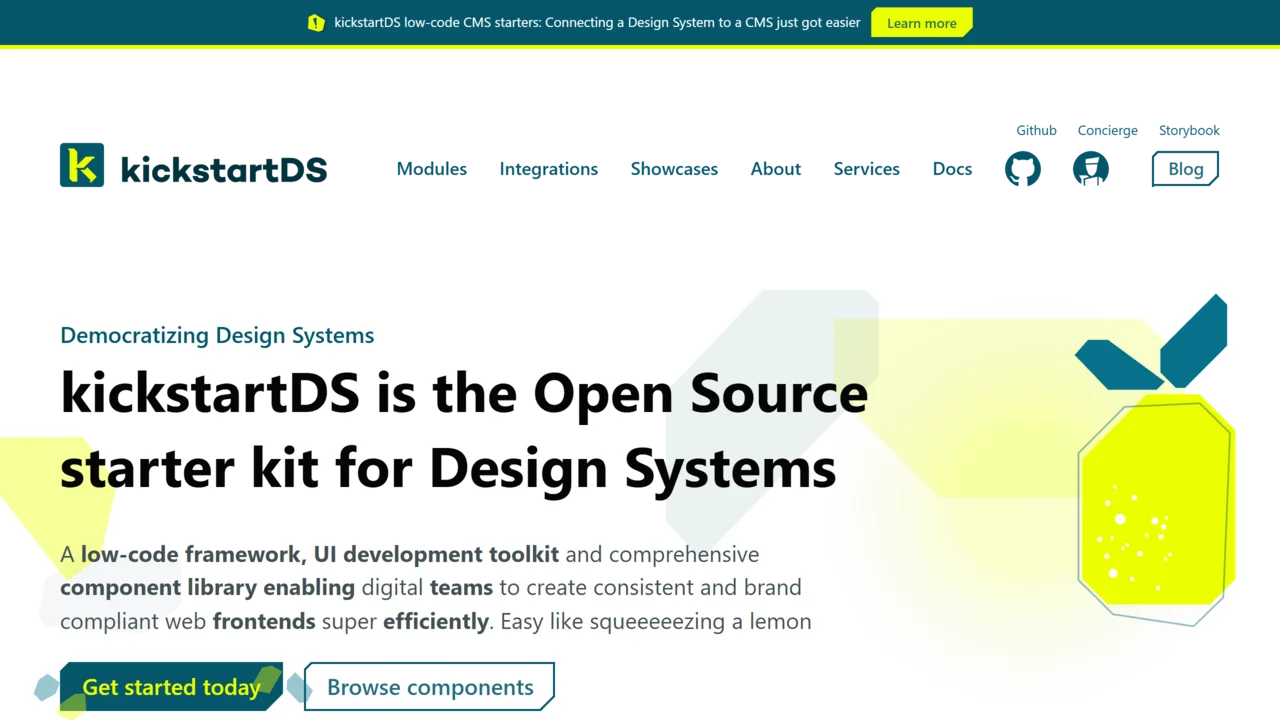The image size is (1280, 720).
Task: Open the Integrations menu item
Action: [x=549, y=169]
